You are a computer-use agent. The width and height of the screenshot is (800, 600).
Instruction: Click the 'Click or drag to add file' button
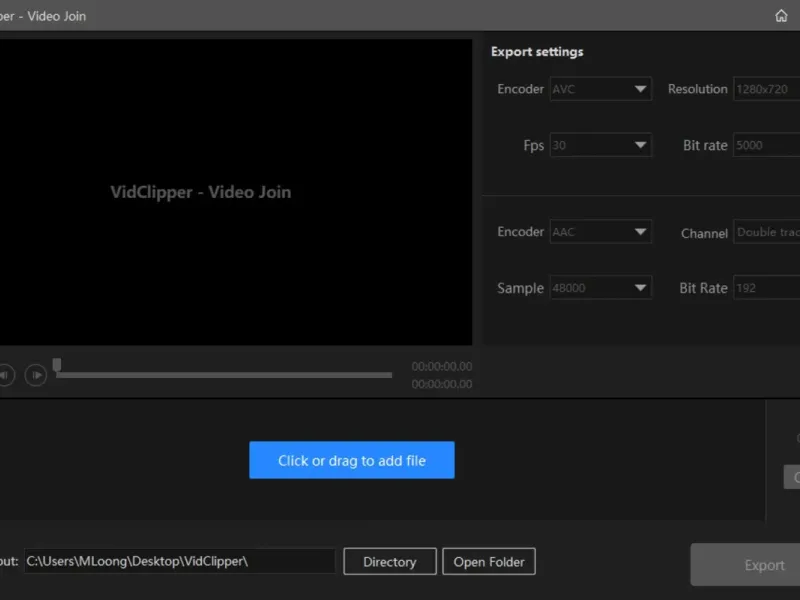click(352, 460)
